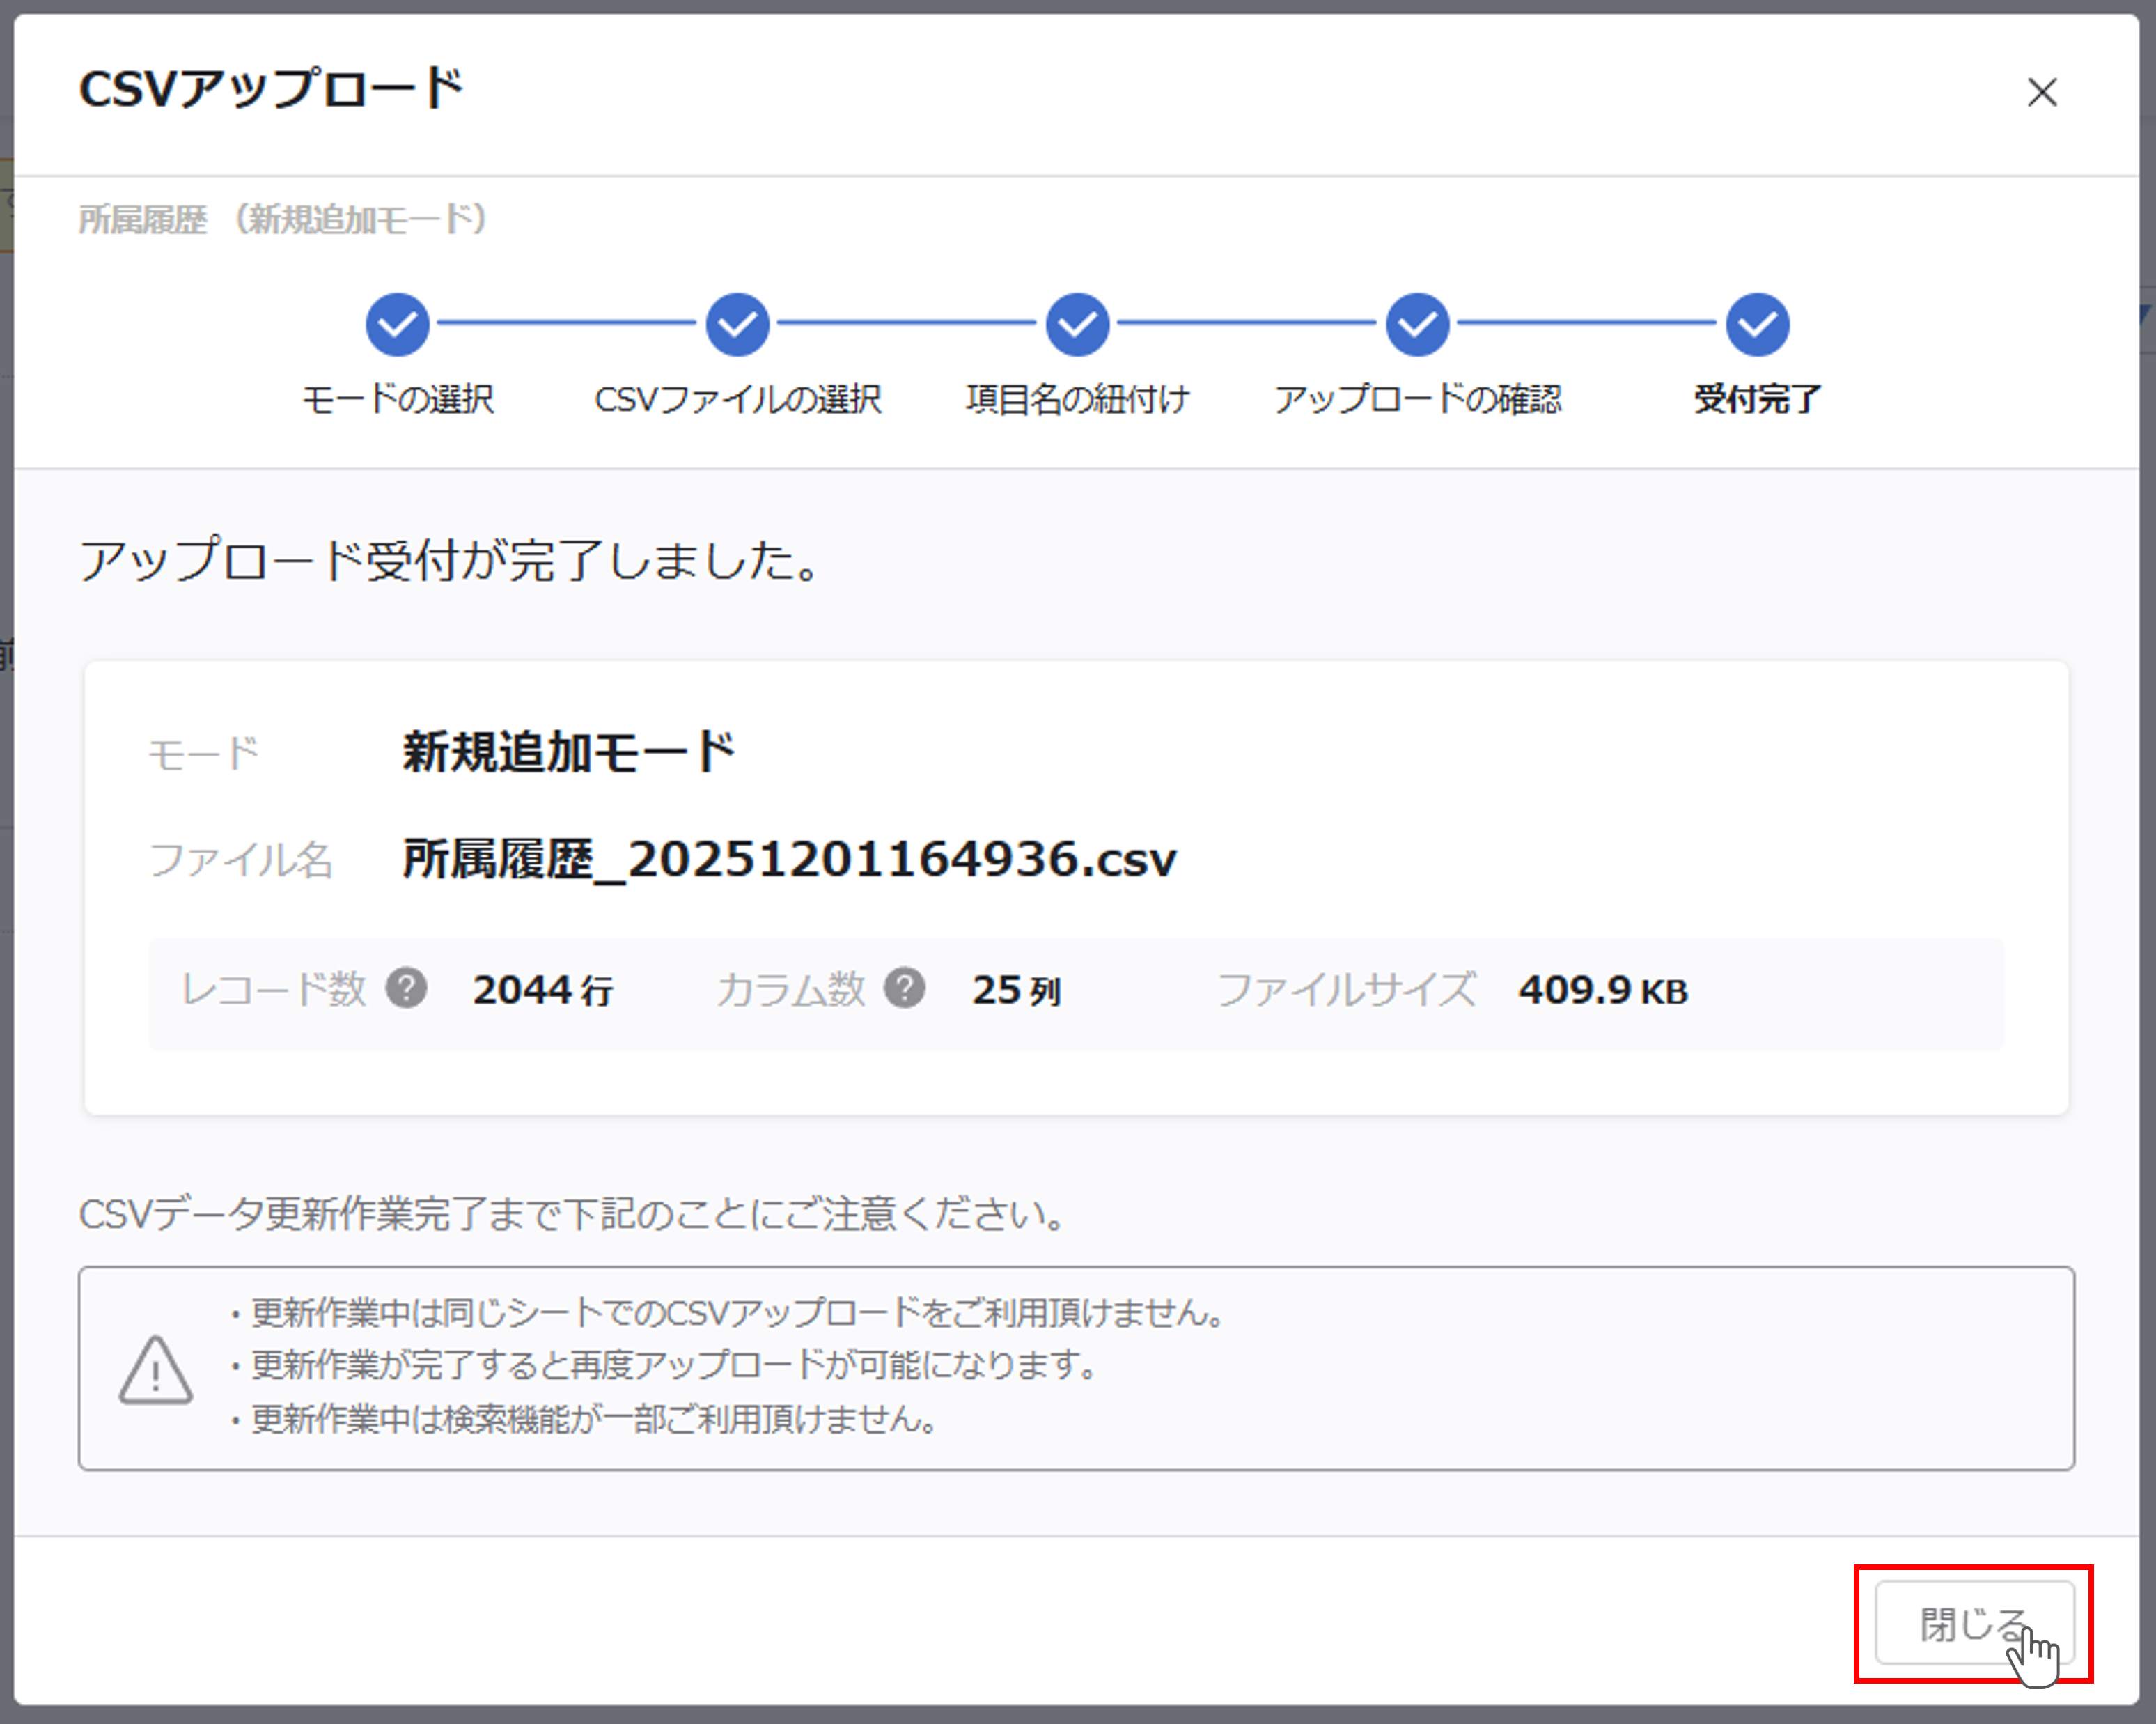Click the file name 所属履歴_20251201164936.csv
2156x1724 pixels.
point(789,858)
